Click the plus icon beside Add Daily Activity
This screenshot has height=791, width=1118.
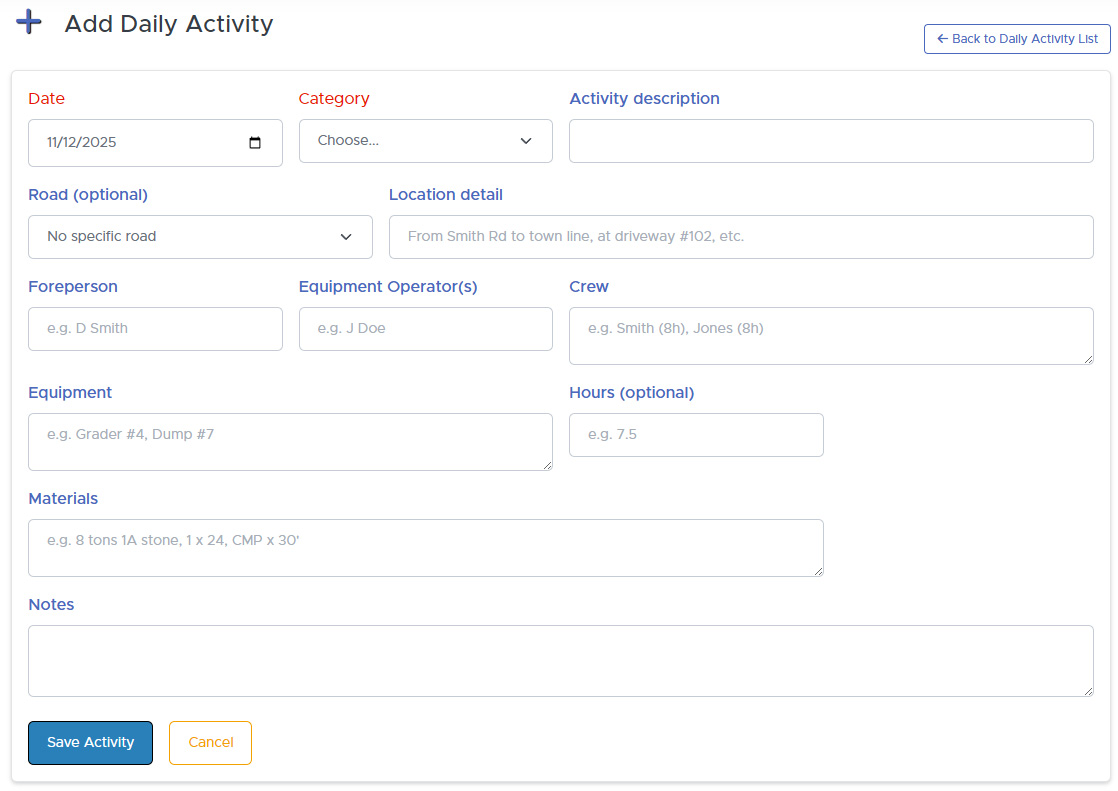pyautogui.click(x=30, y=22)
